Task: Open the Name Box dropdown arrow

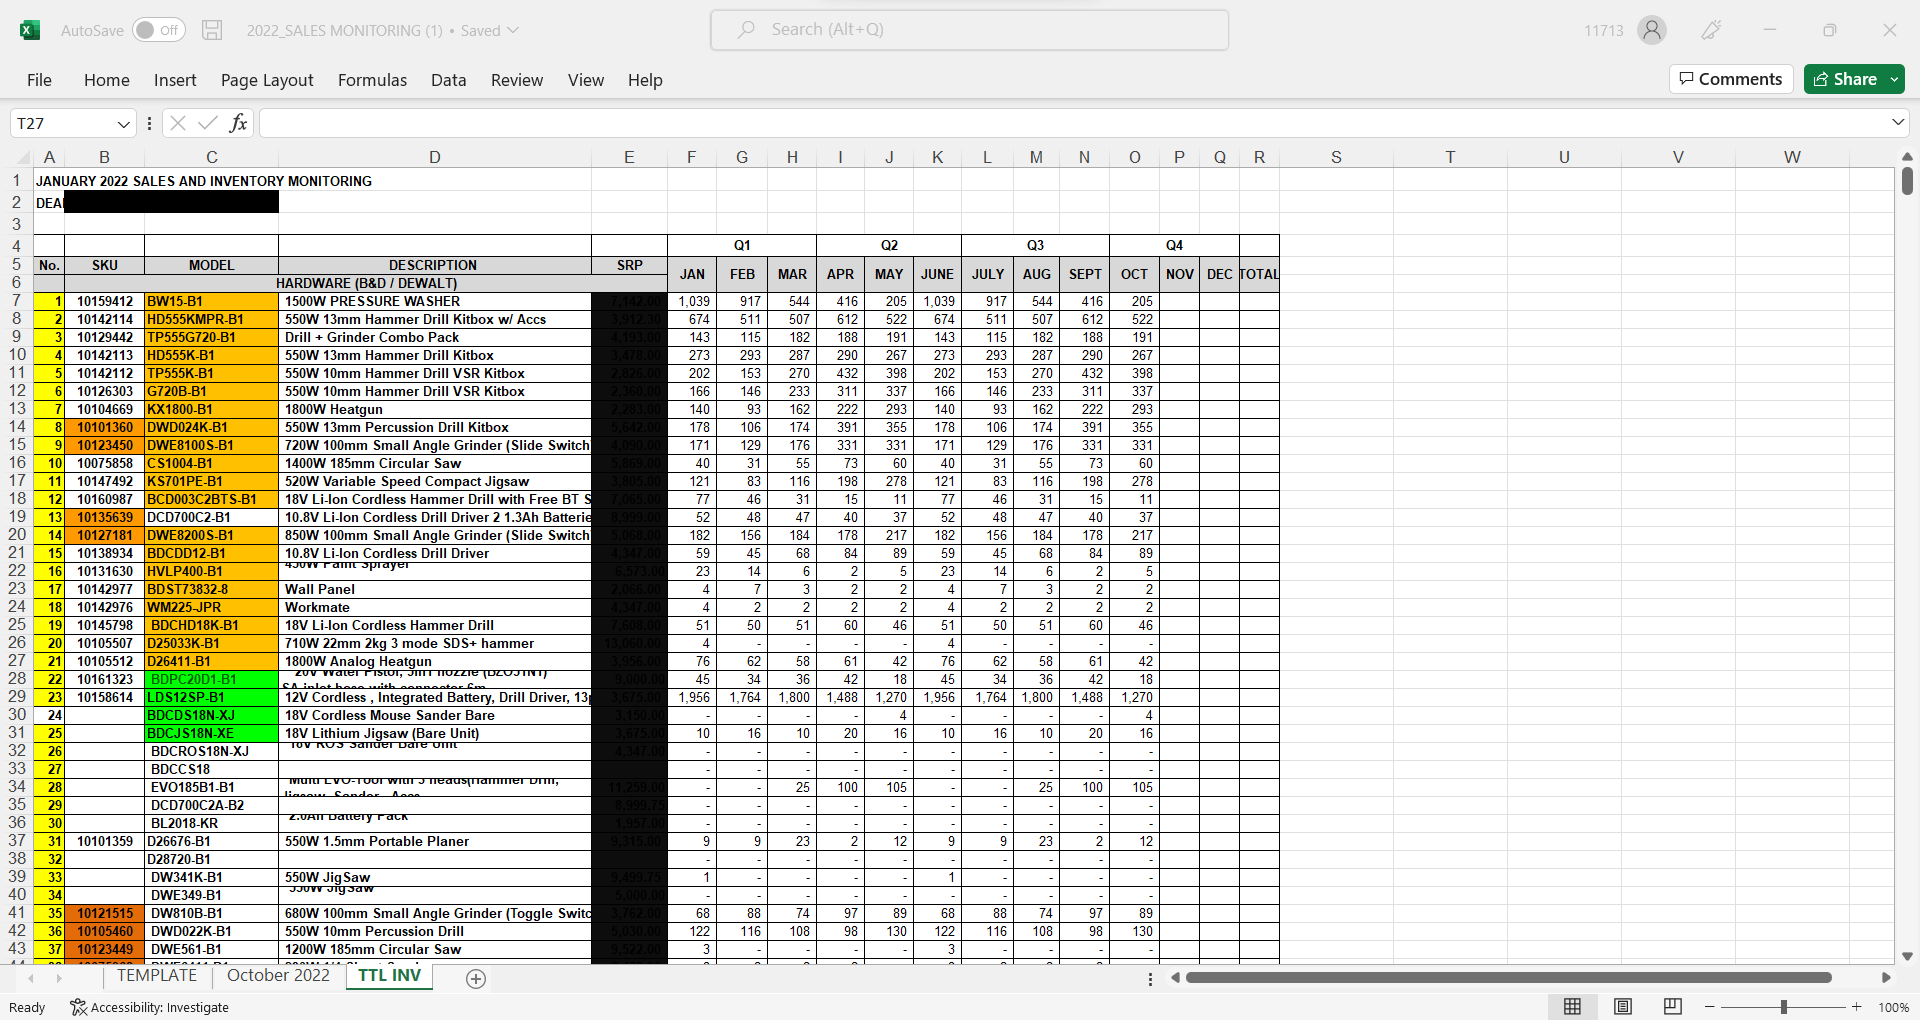Action: [x=124, y=124]
